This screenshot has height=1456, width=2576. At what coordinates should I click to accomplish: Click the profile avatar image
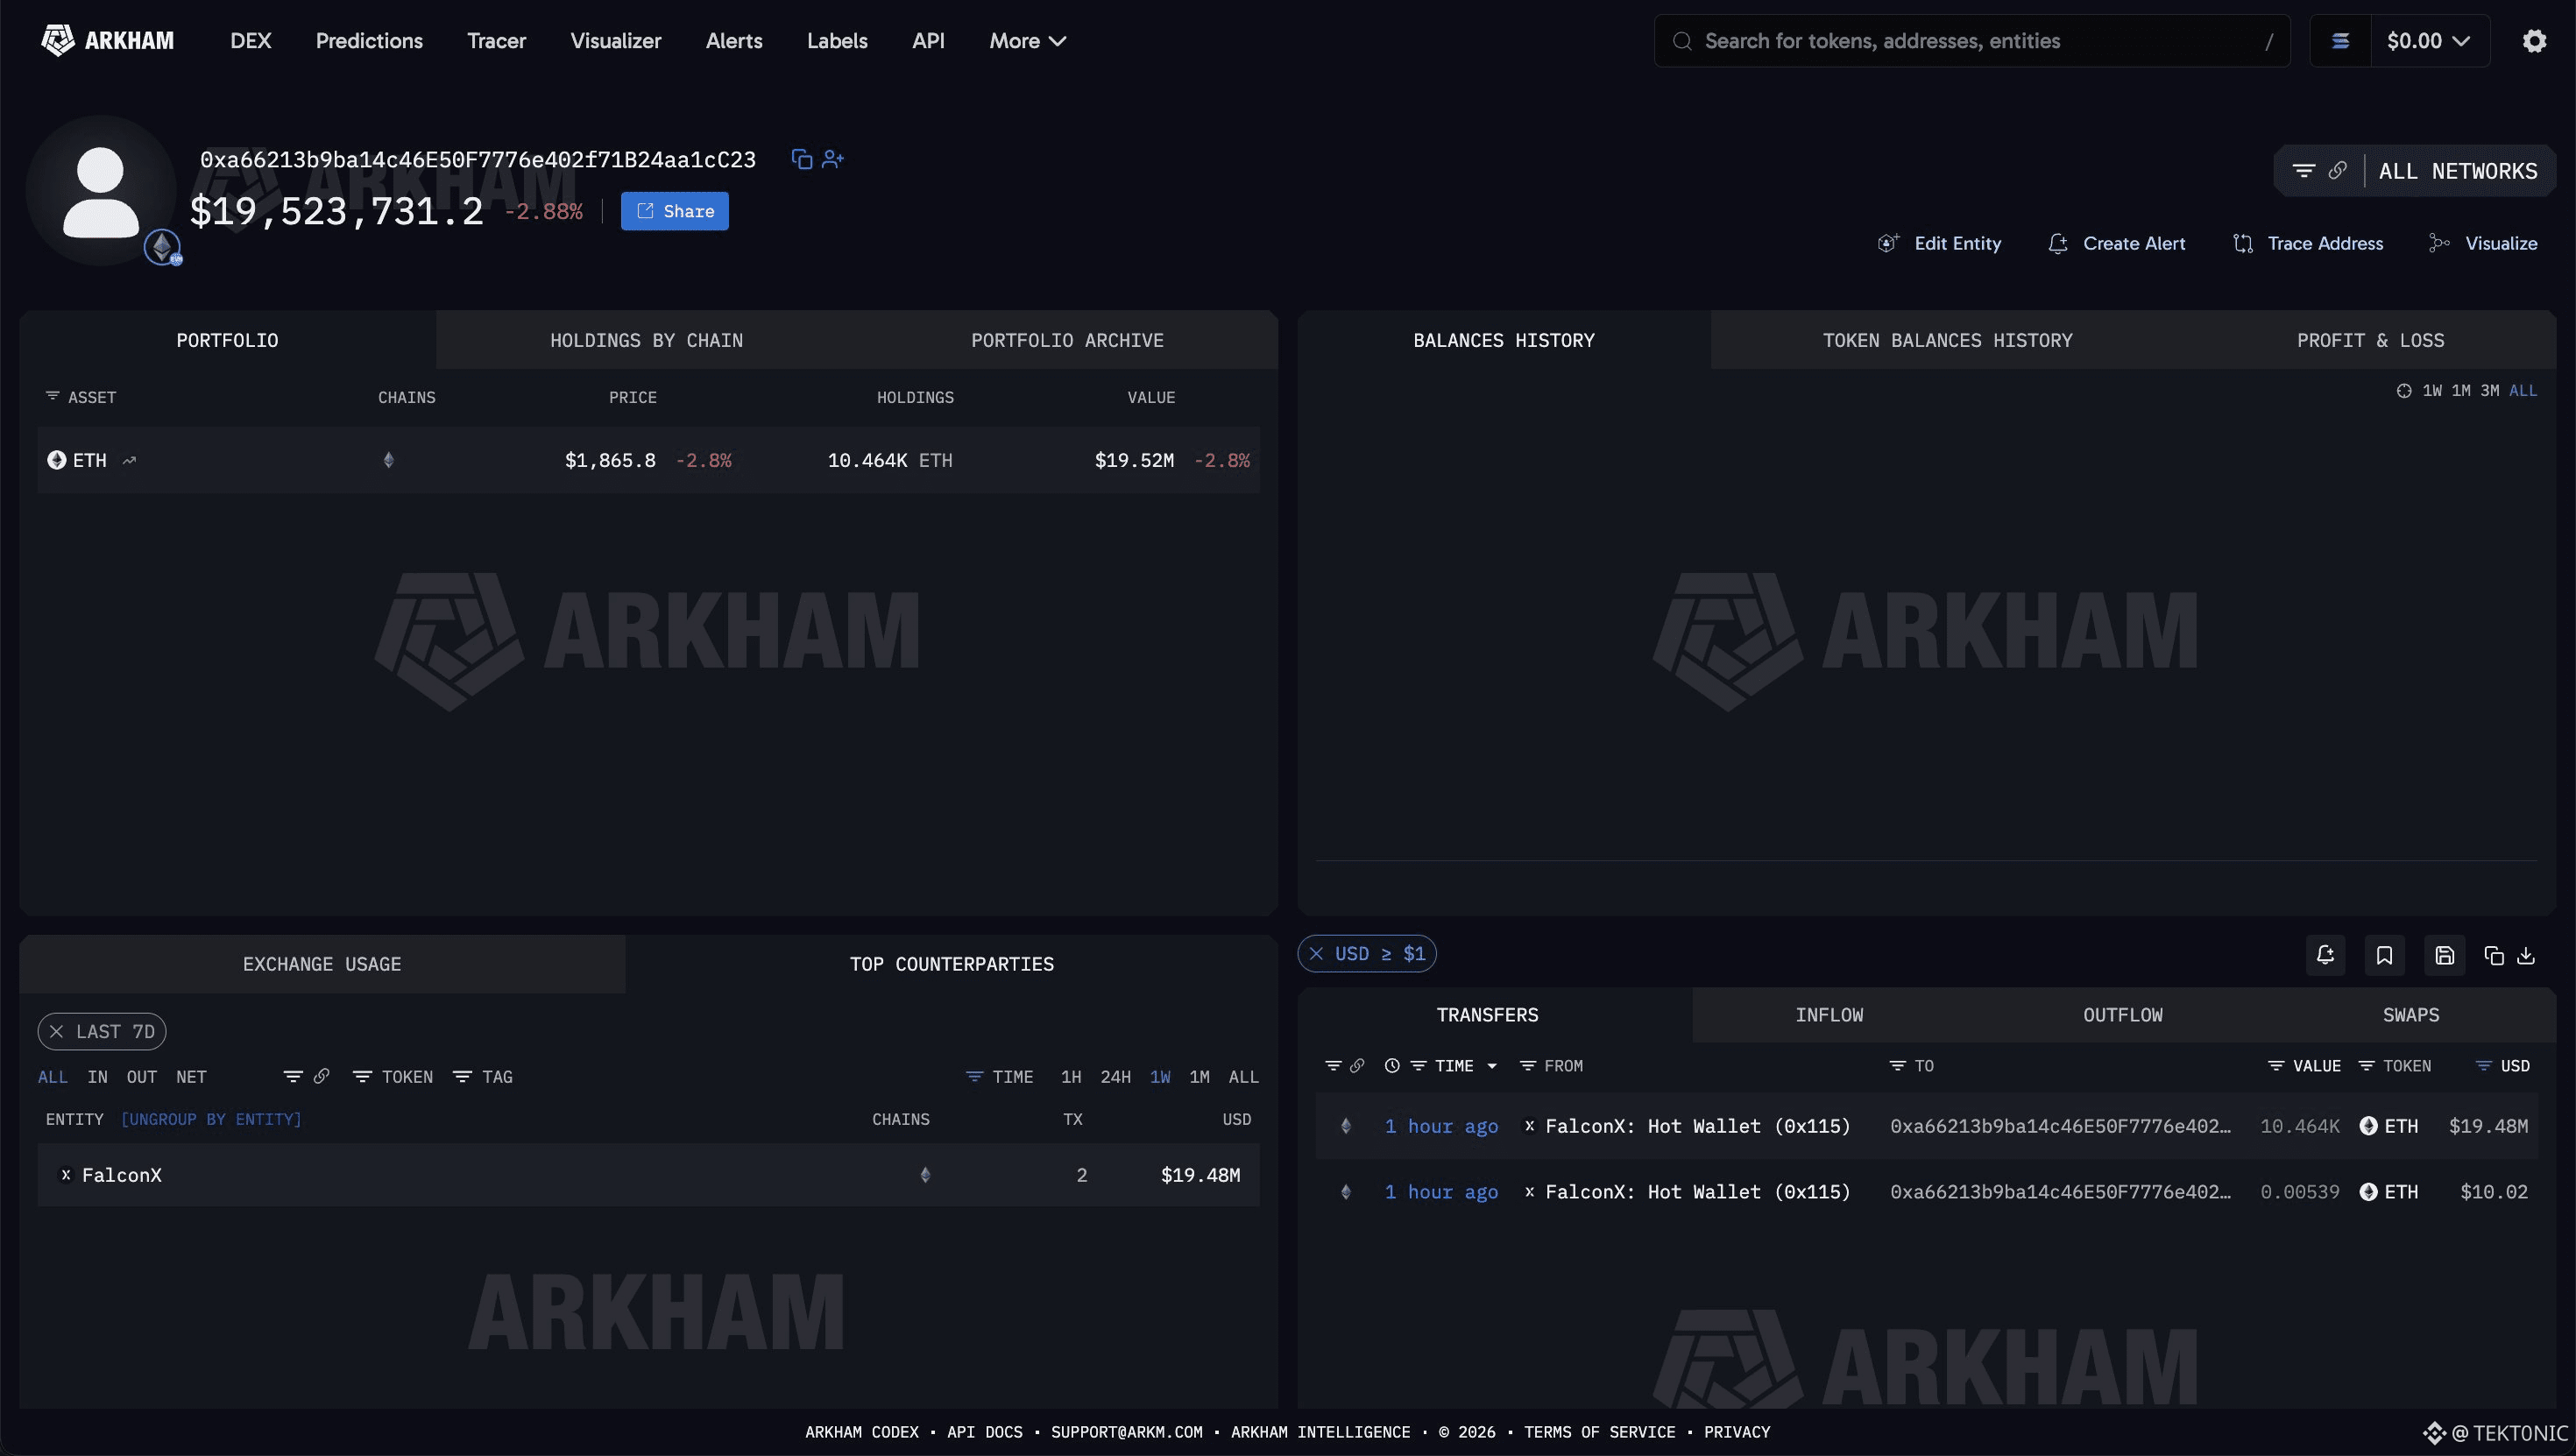[x=101, y=191]
